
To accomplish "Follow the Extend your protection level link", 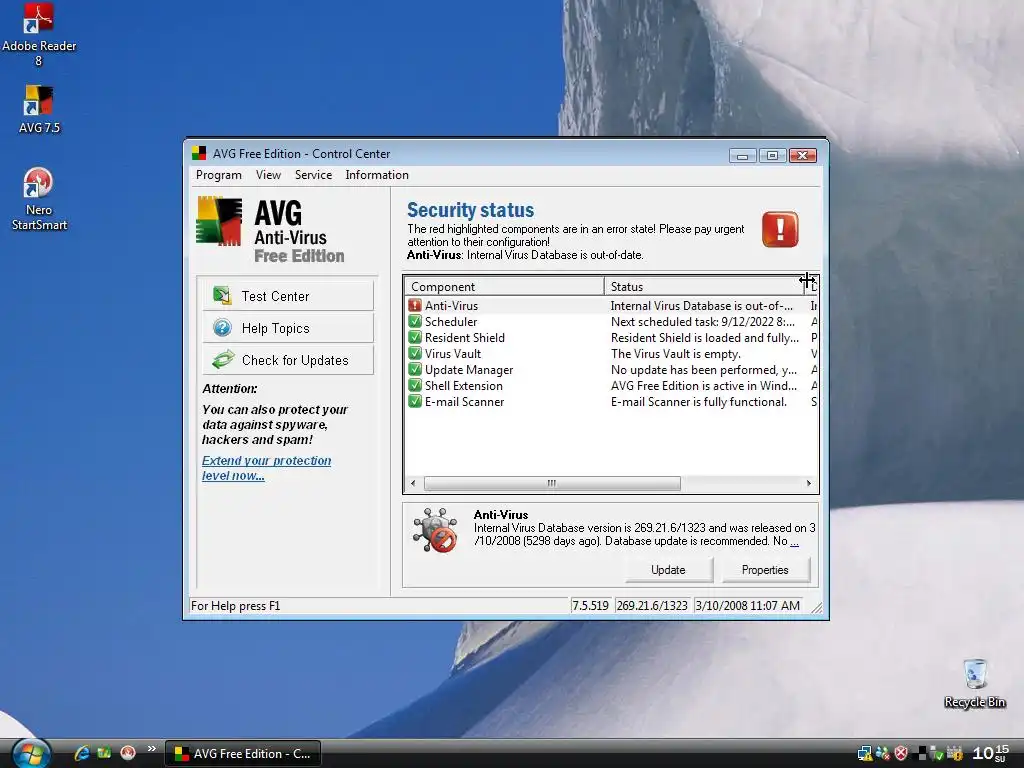I will [x=266, y=468].
